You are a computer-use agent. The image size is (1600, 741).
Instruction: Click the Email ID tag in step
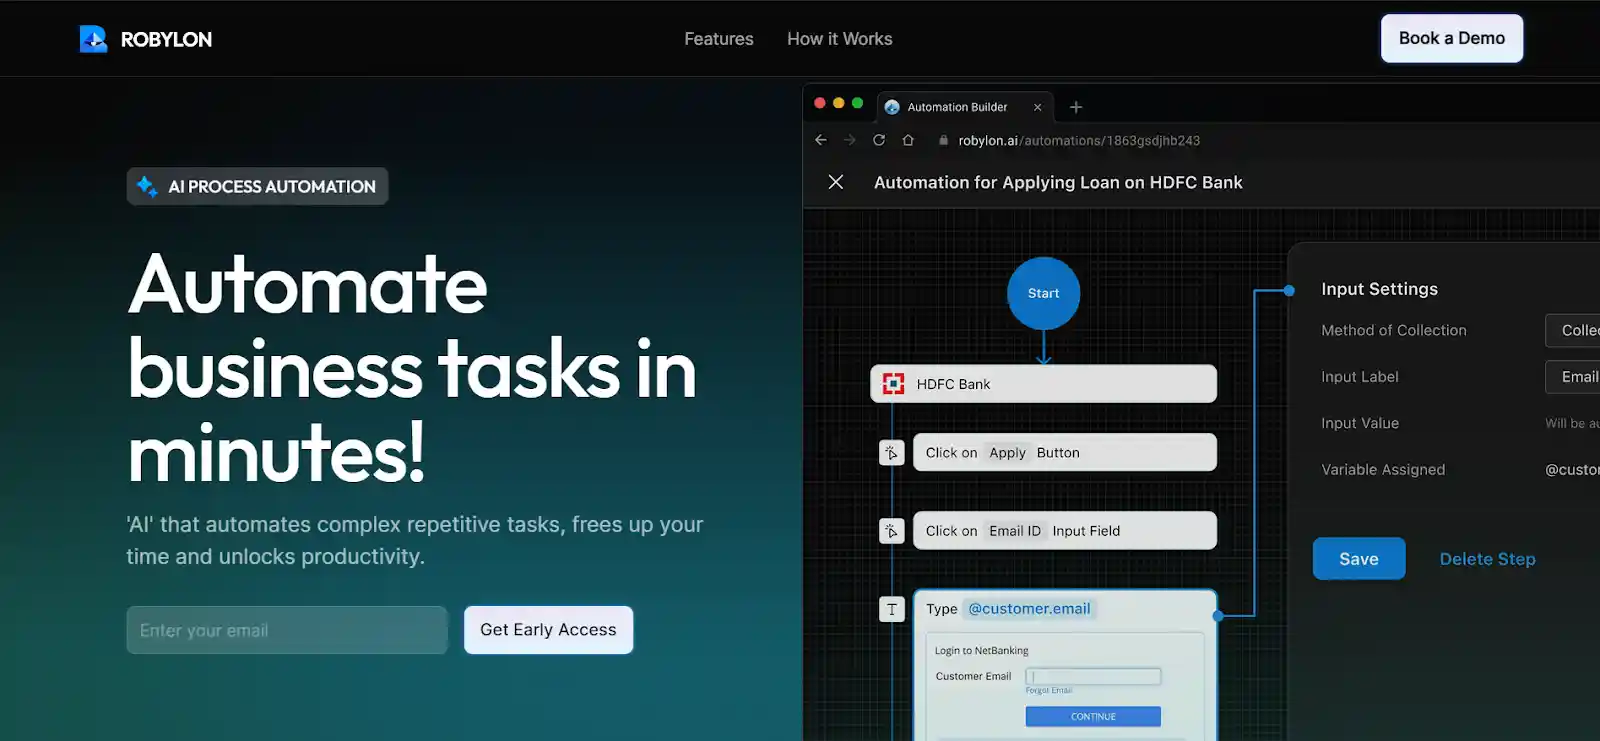1015,531
